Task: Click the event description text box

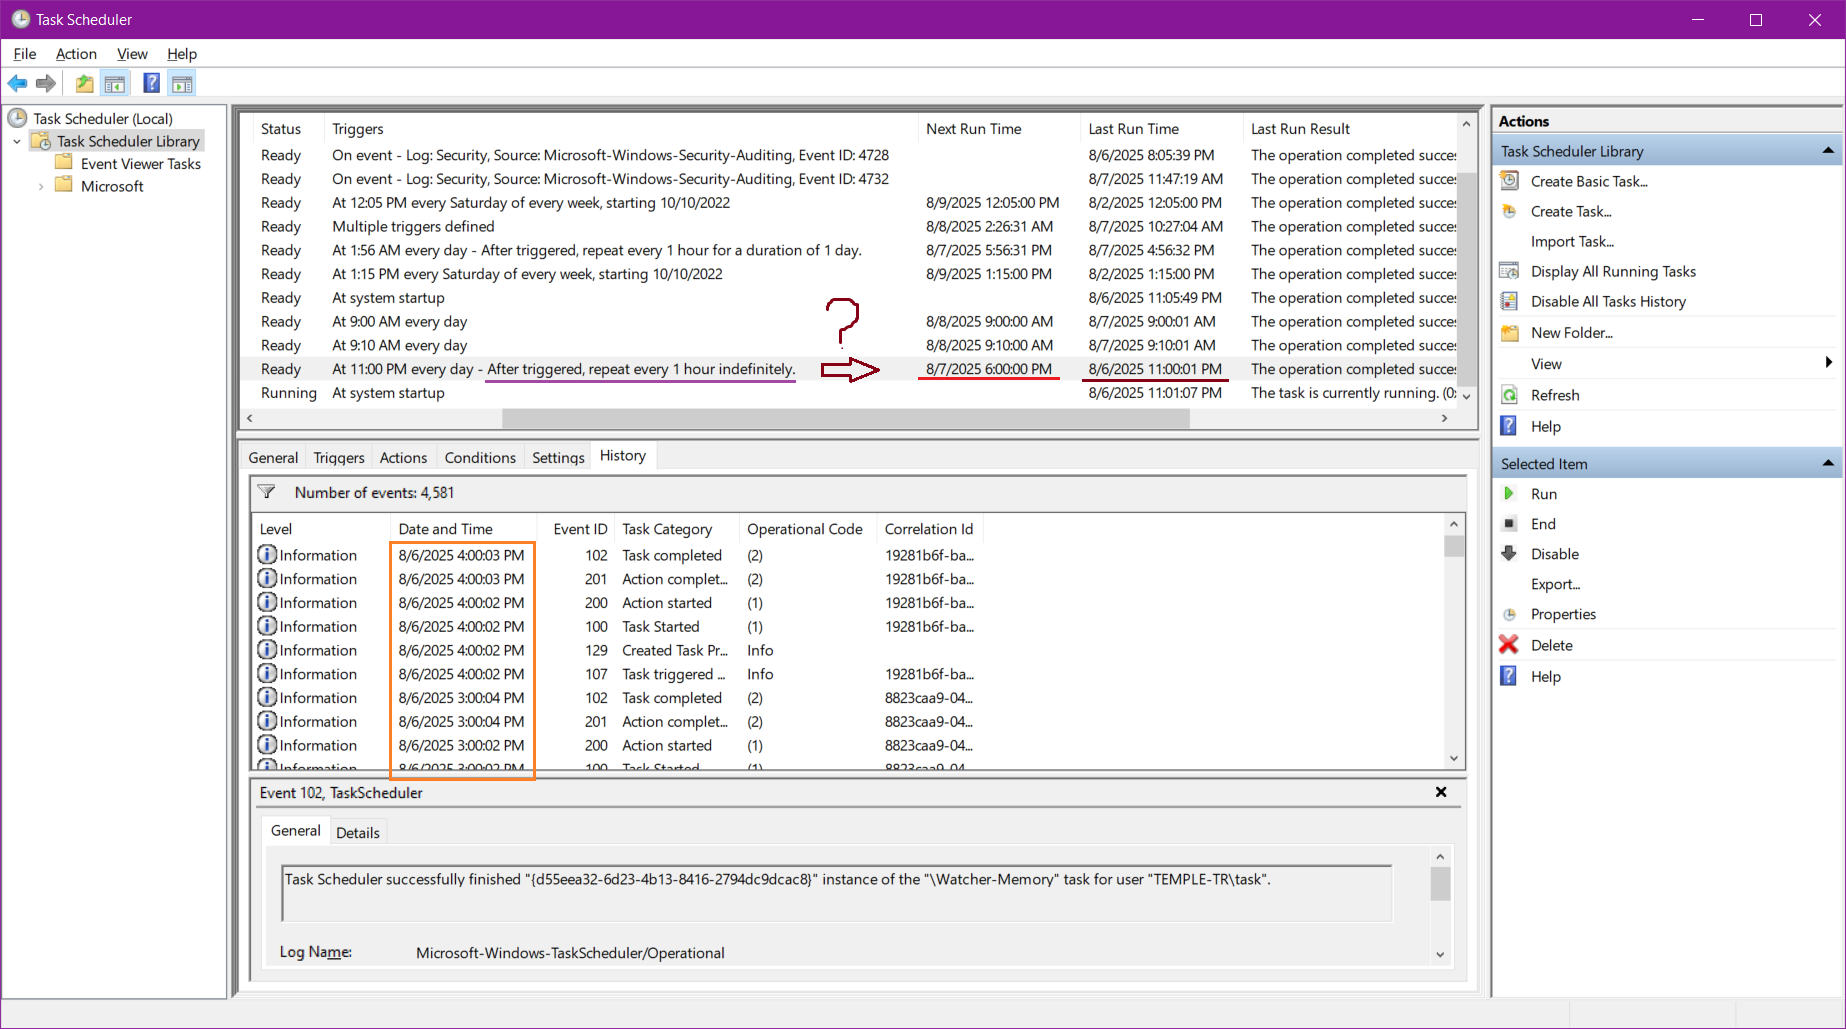Action: 837,892
